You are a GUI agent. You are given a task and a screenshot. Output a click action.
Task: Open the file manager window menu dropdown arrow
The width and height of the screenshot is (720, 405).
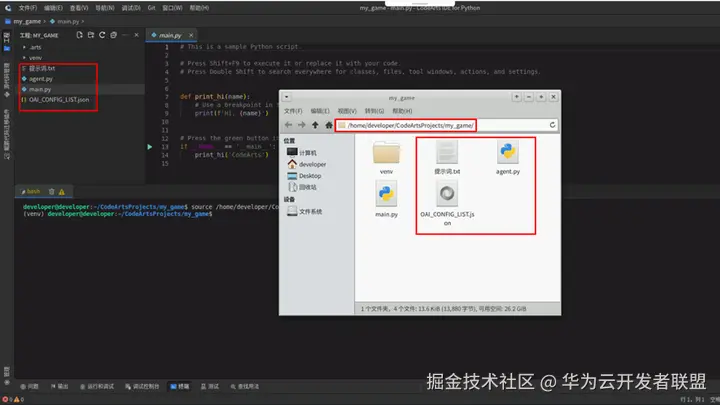(287, 97)
